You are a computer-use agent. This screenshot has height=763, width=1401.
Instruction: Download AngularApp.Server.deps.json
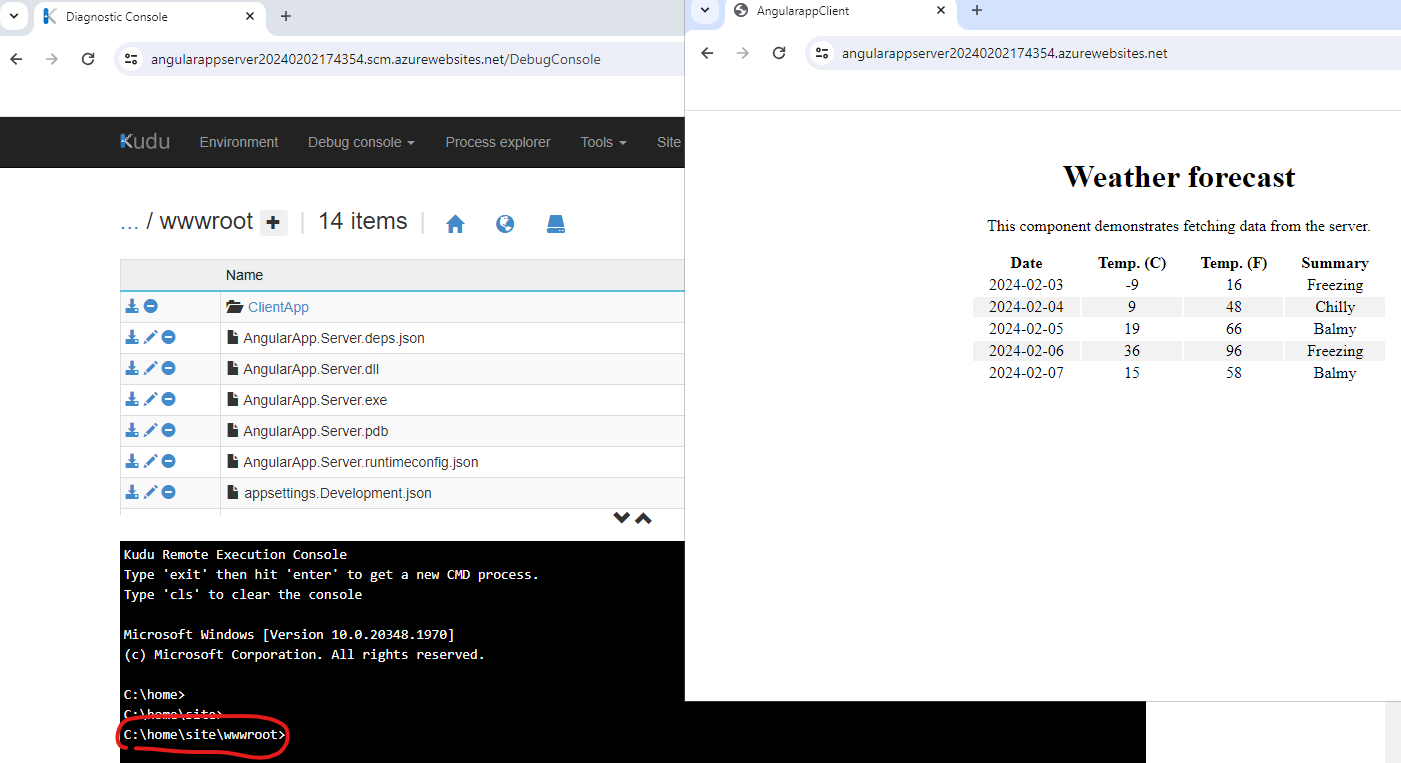[x=132, y=337]
